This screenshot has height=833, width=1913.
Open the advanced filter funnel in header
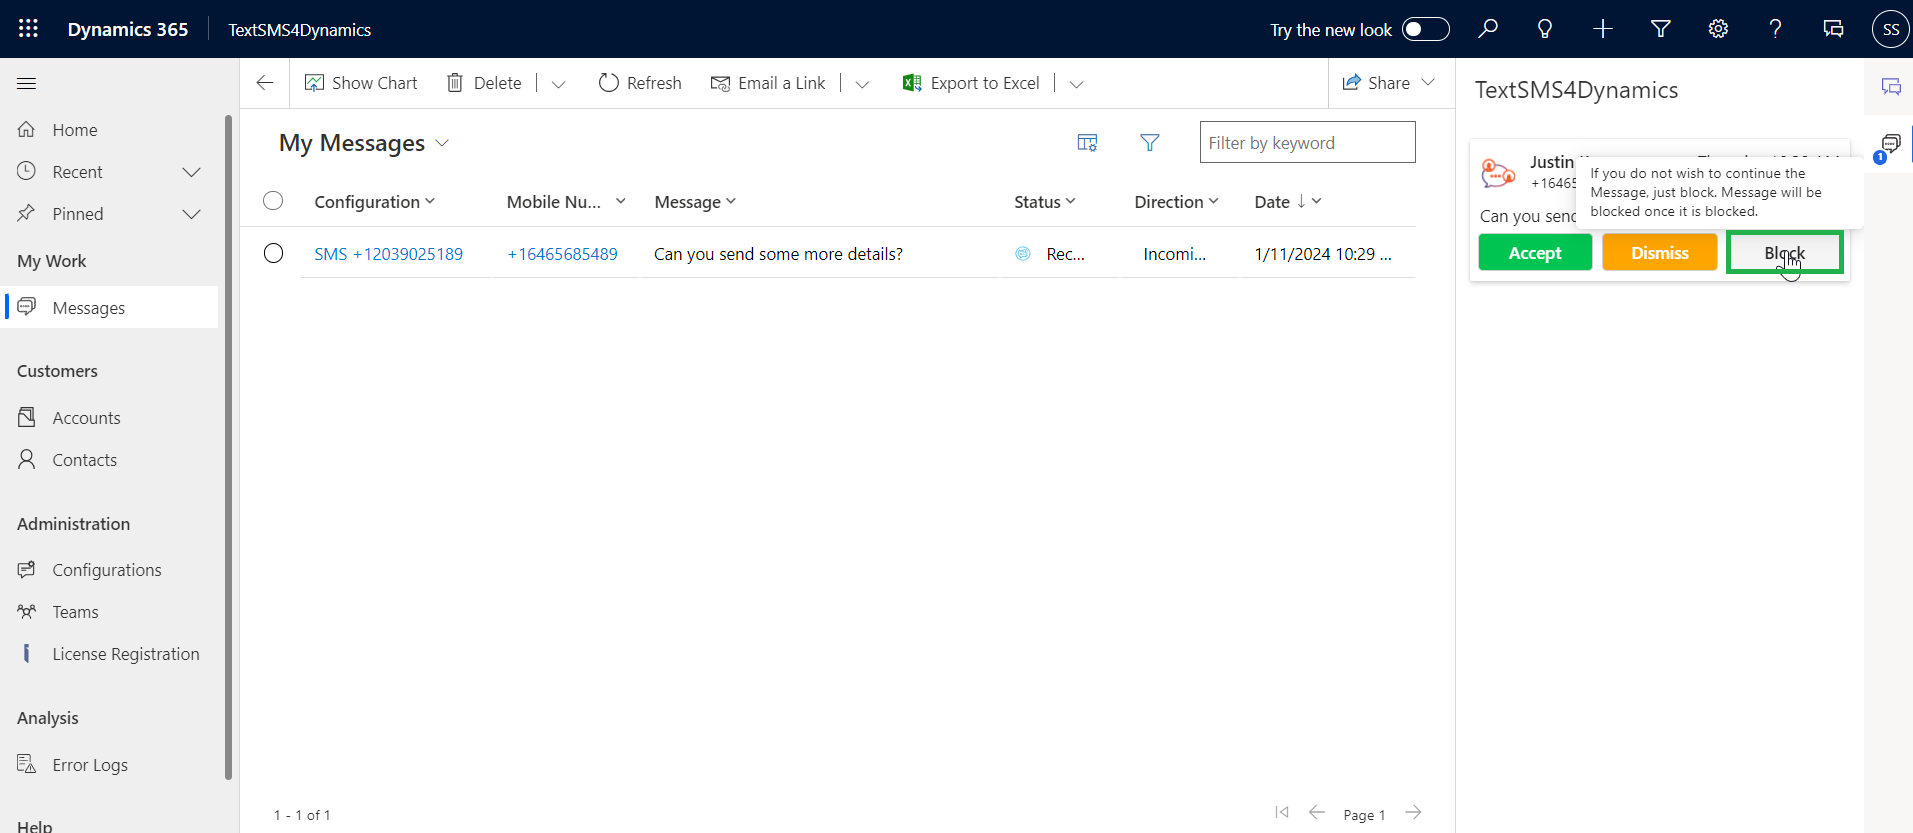point(1661,29)
